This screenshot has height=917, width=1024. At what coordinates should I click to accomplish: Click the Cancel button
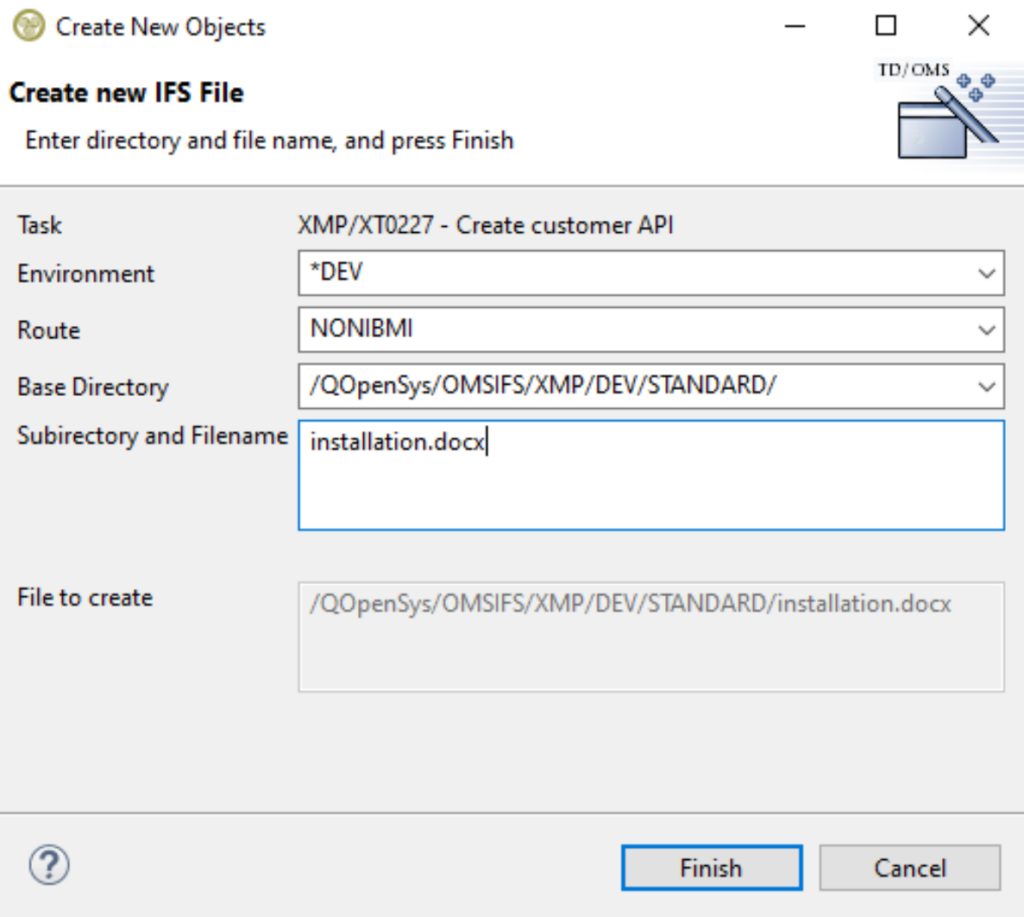[910, 868]
